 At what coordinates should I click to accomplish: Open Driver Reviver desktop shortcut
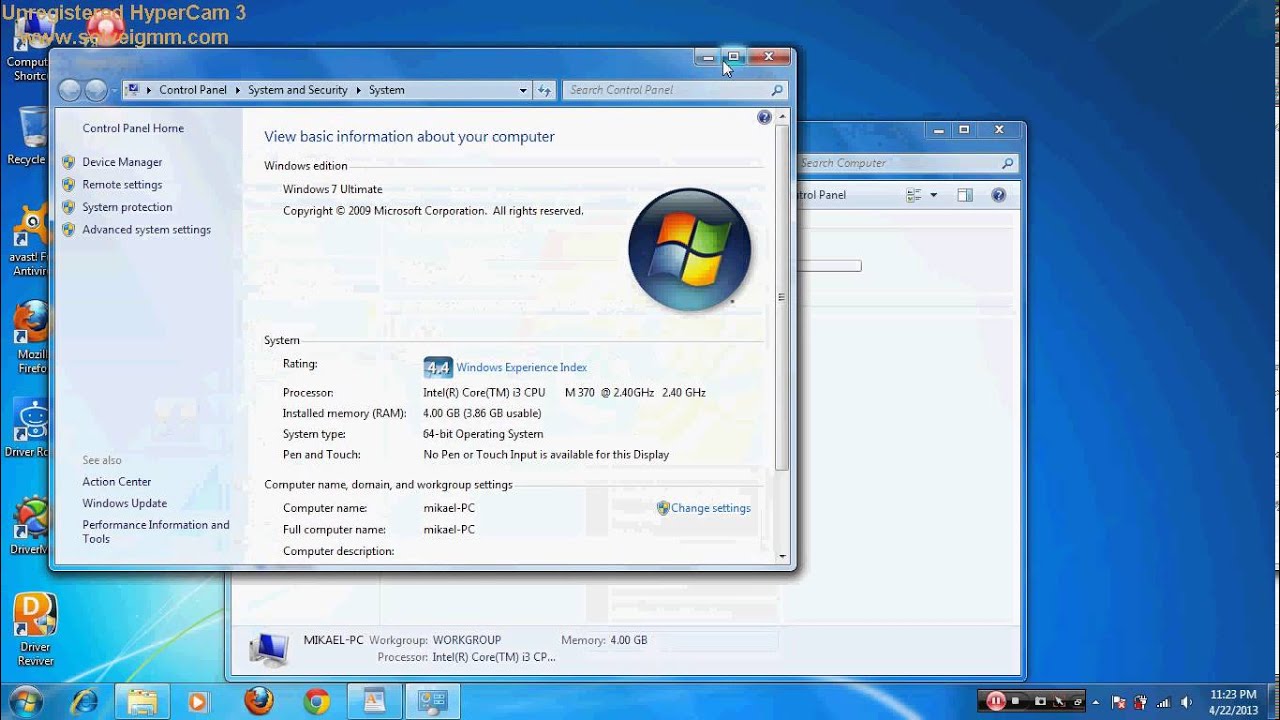tap(35, 629)
